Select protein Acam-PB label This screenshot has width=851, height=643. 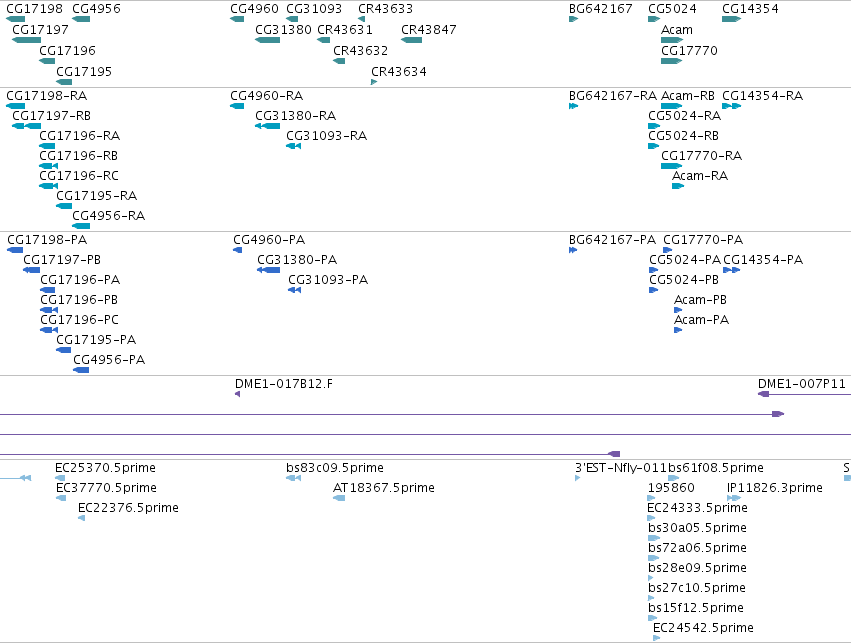tap(700, 300)
